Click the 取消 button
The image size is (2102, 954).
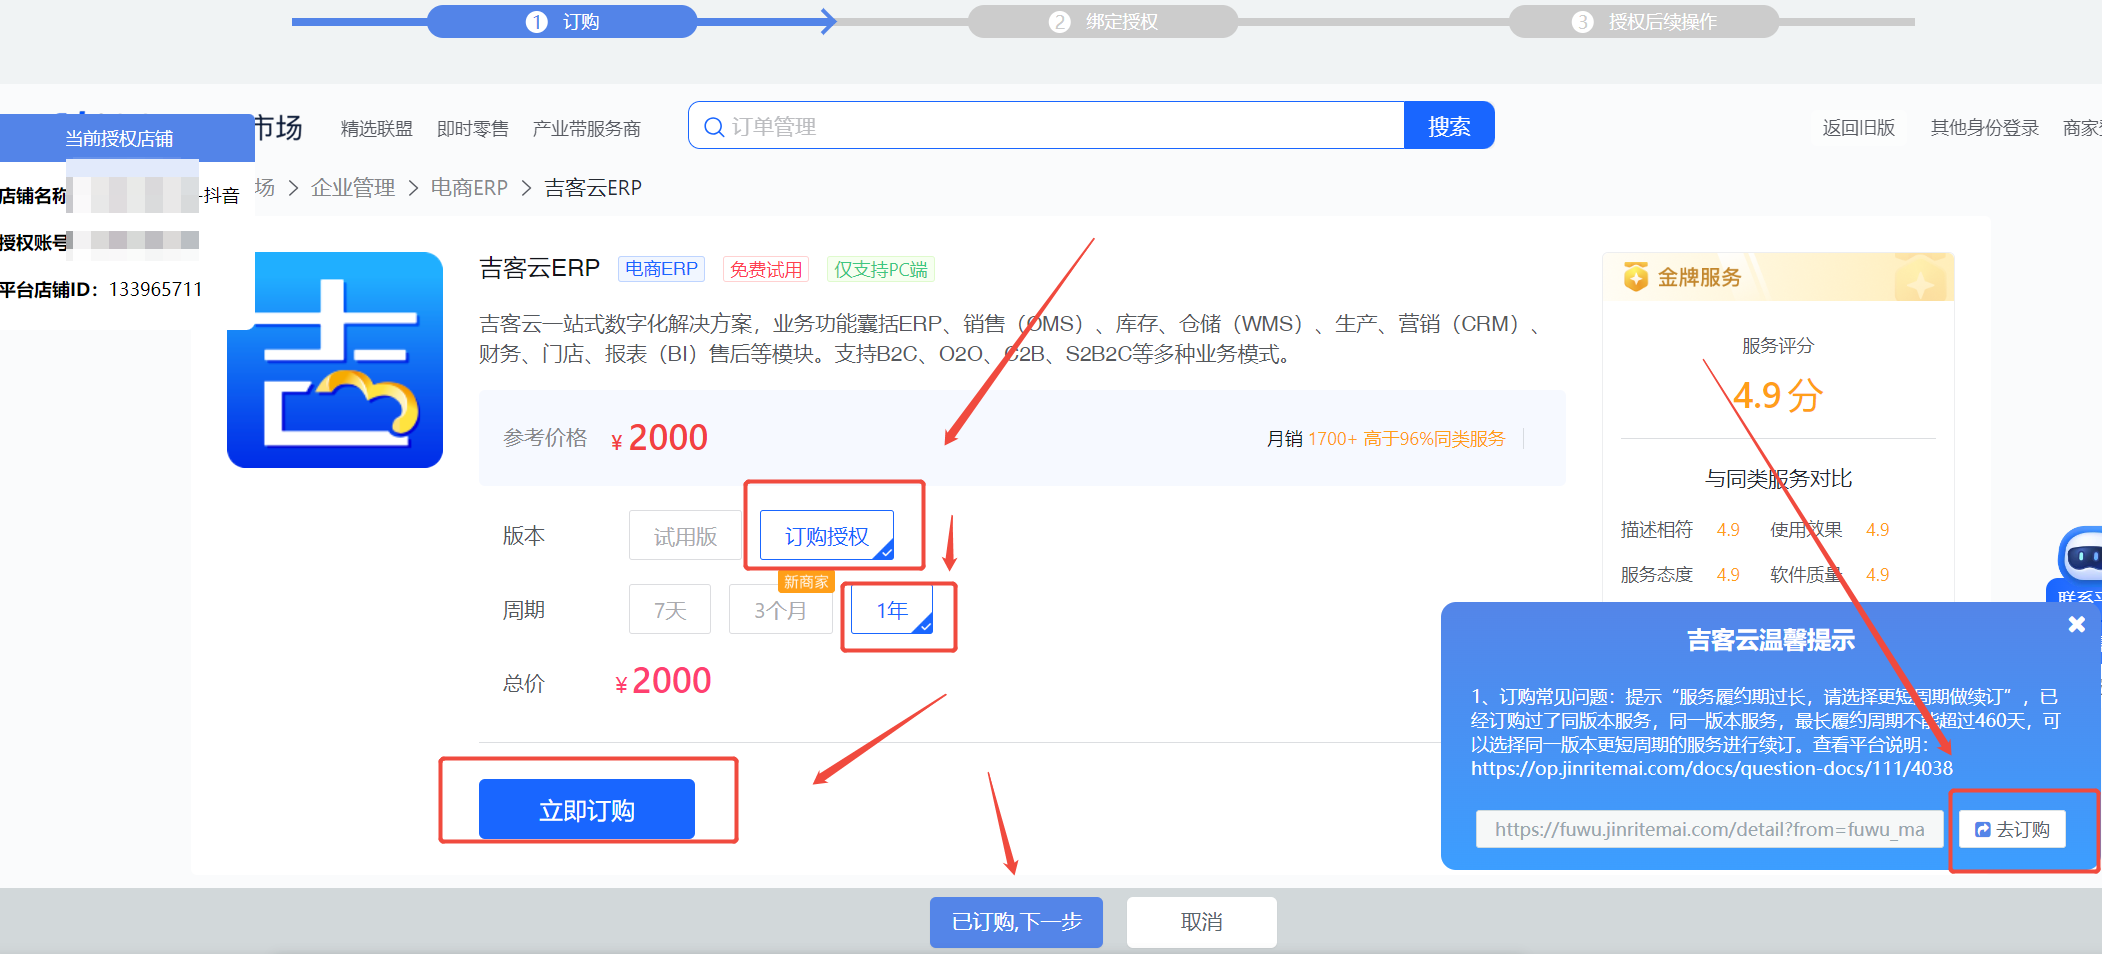(x=1202, y=922)
